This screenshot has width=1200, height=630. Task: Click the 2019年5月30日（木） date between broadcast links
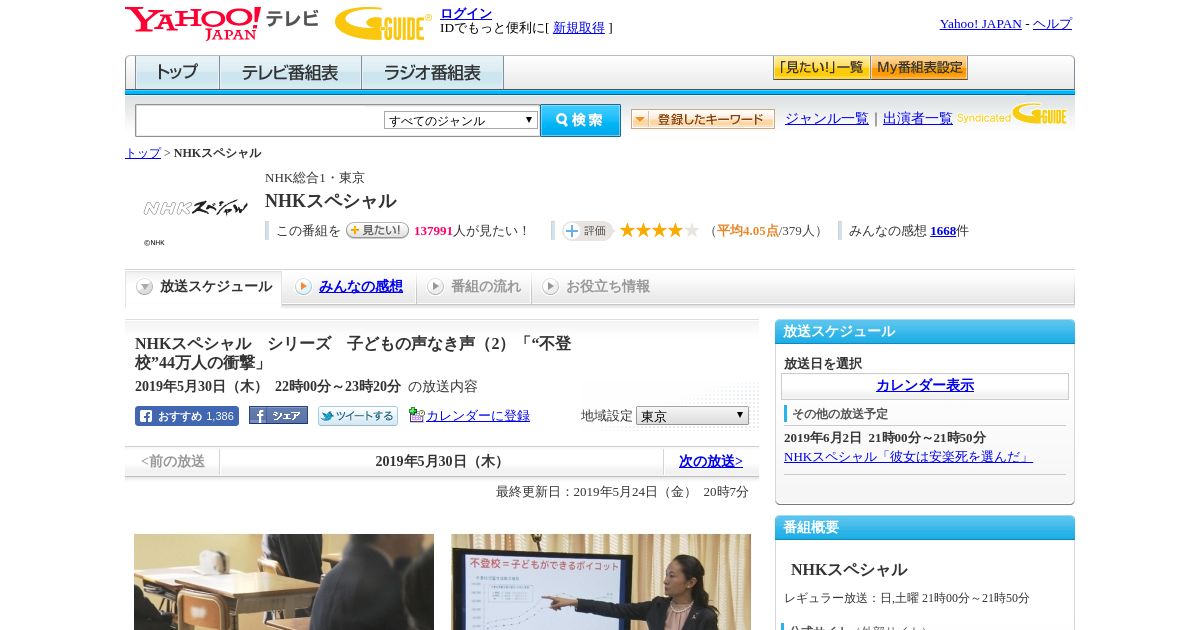(441, 462)
